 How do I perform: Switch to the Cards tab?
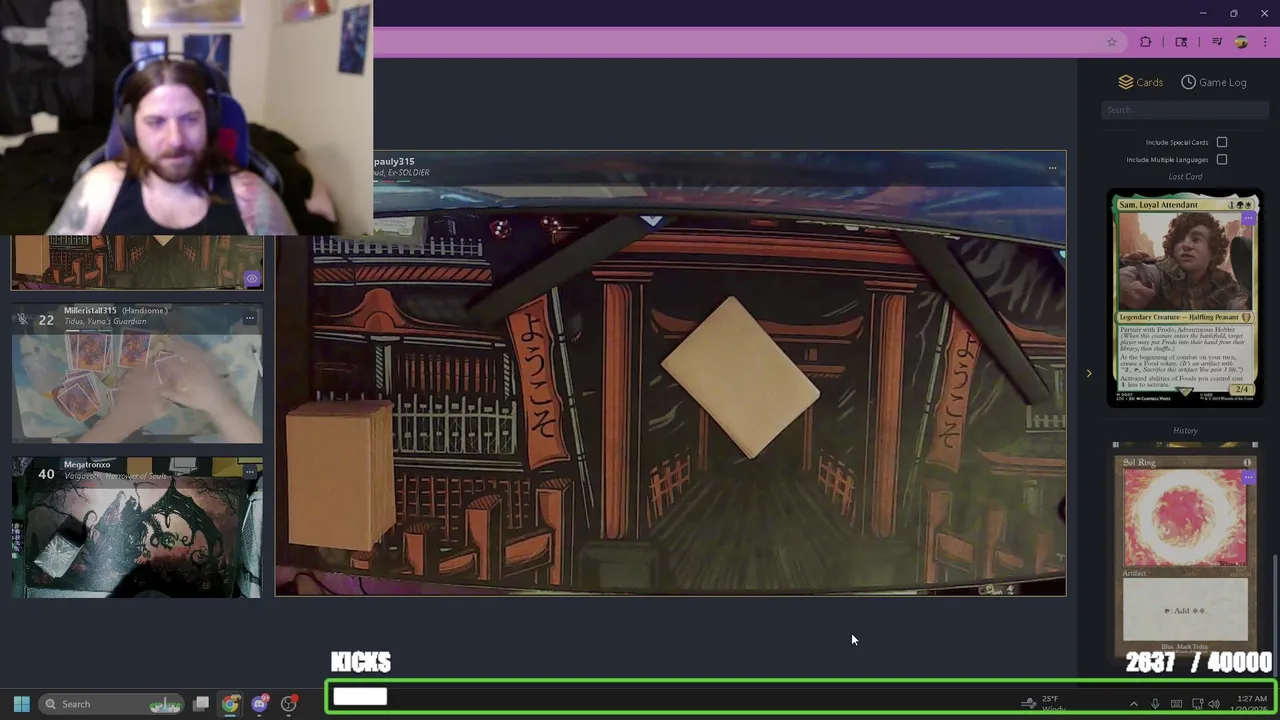1141,82
